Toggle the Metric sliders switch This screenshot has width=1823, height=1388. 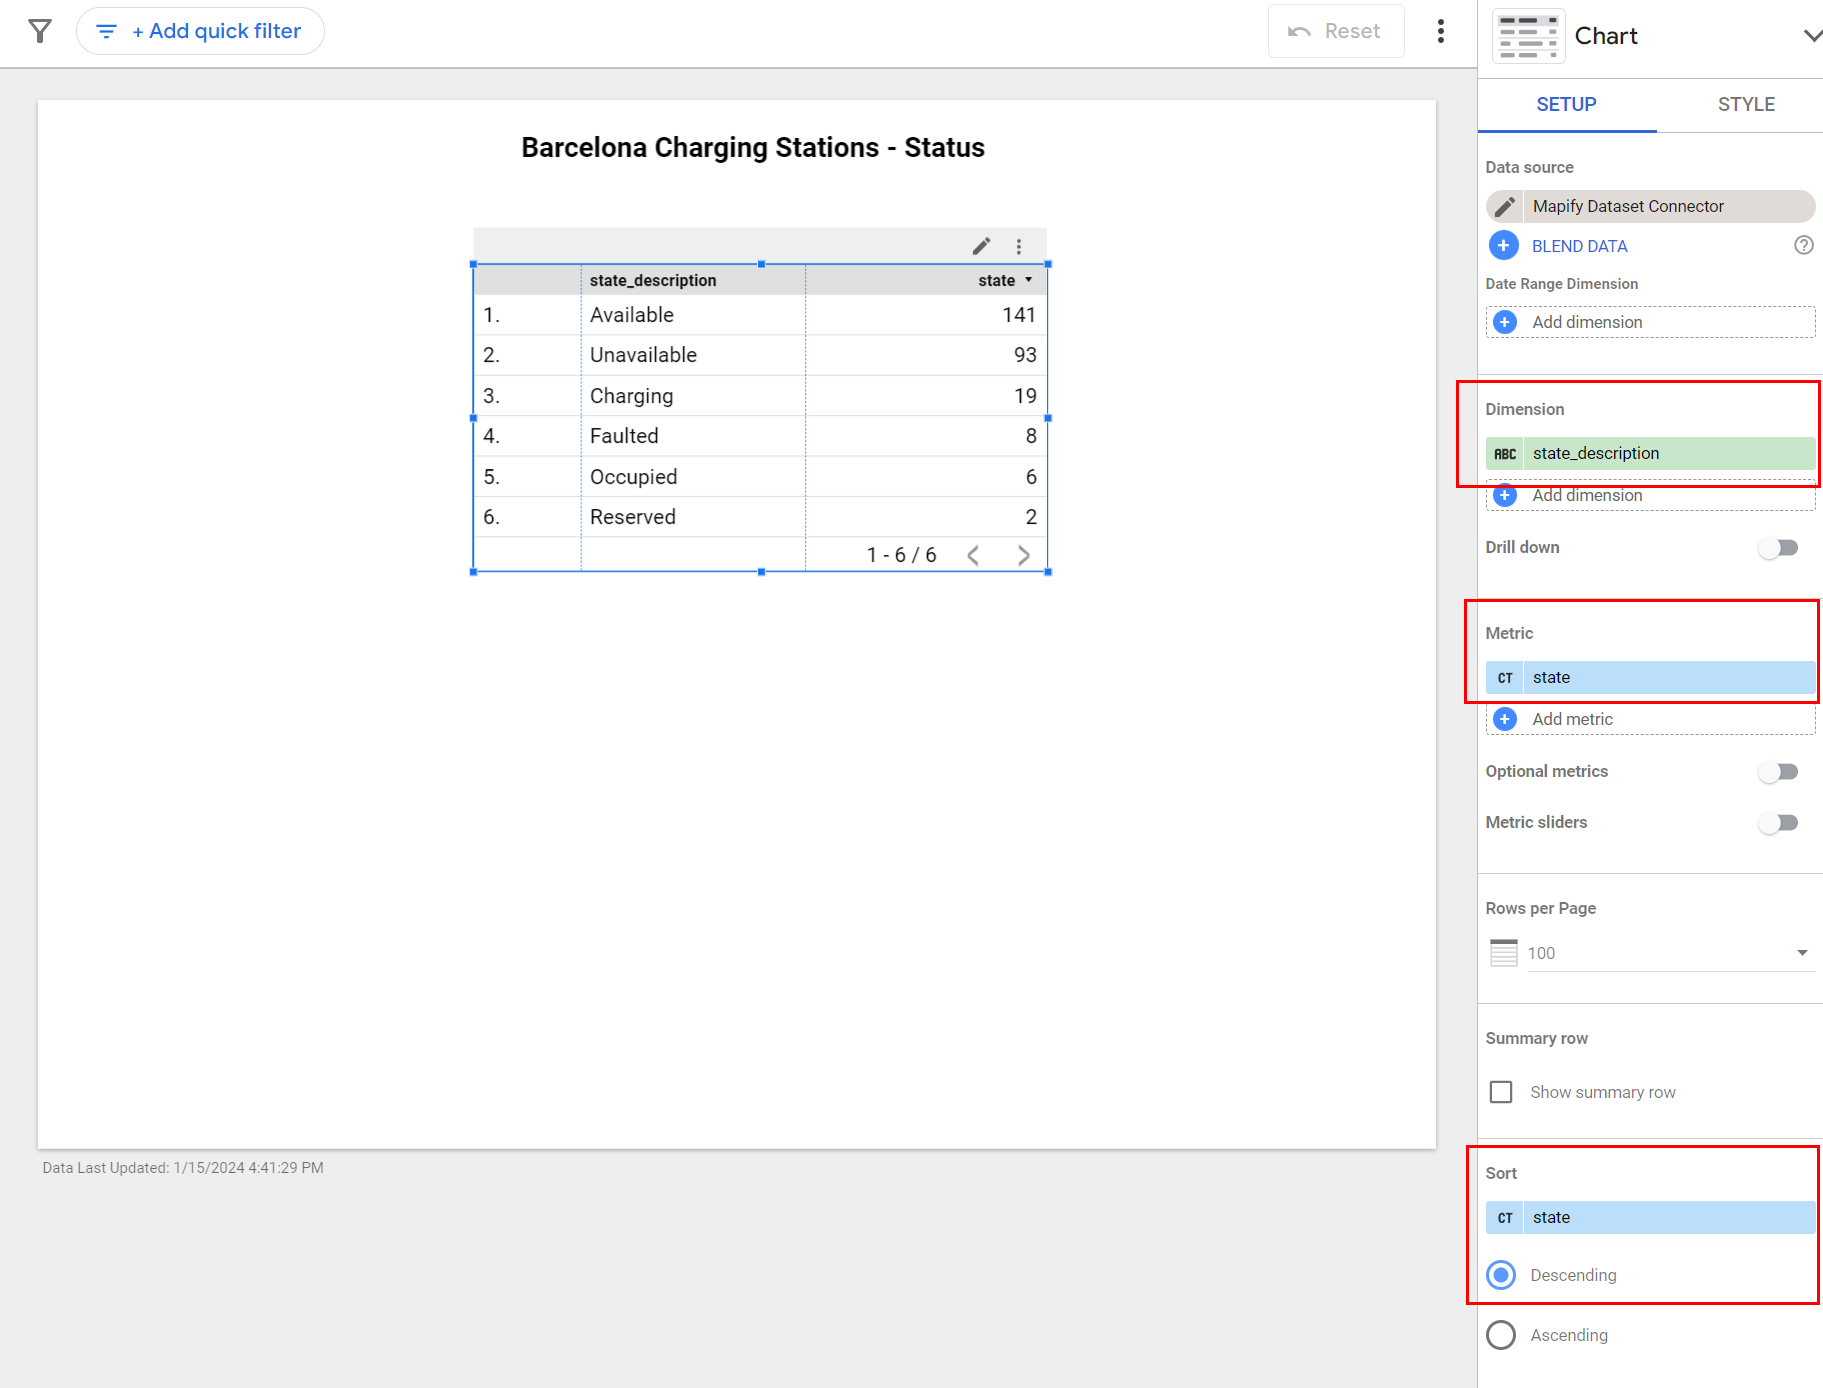[x=1779, y=823]
